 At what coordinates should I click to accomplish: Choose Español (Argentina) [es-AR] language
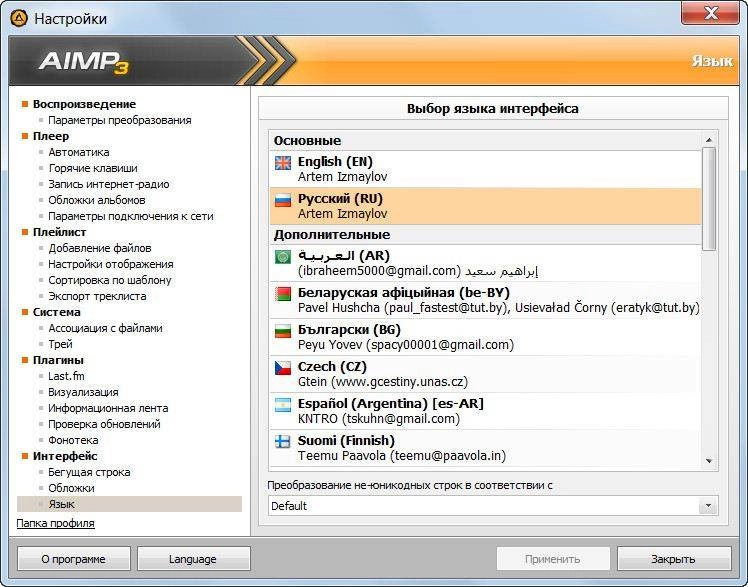click(486, 411)
